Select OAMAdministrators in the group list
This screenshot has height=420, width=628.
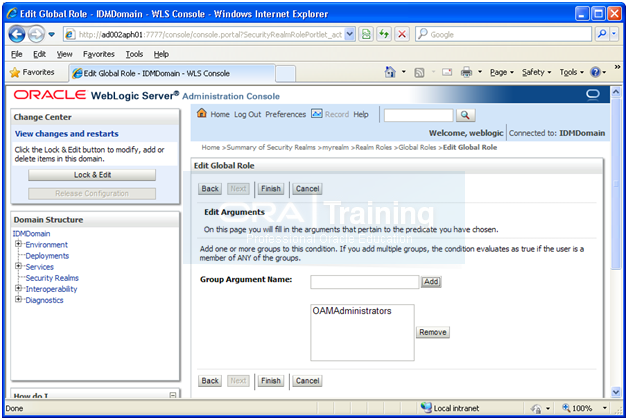[352, 311]
